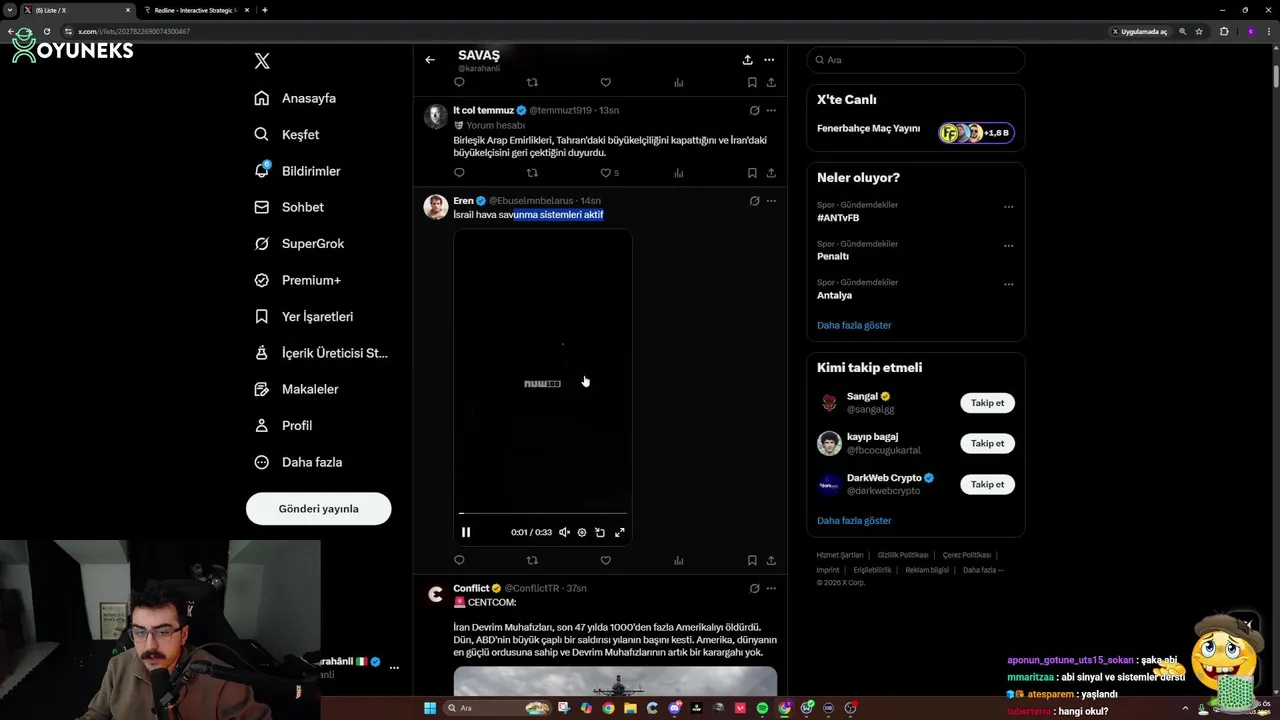This screenshot has width=1280, height=720.
Task: Explain lt col temmuz post with Grok
Action: click(x=754, y=110)
